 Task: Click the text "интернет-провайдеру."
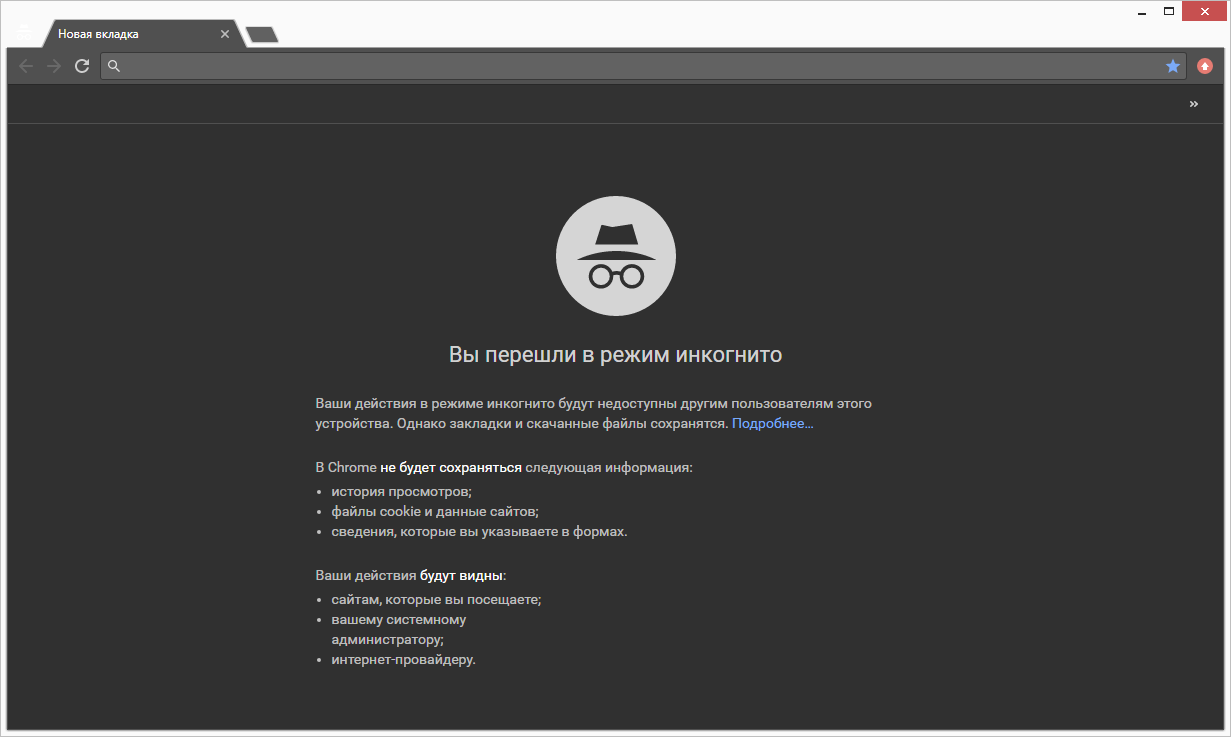(x=403, y=660)
